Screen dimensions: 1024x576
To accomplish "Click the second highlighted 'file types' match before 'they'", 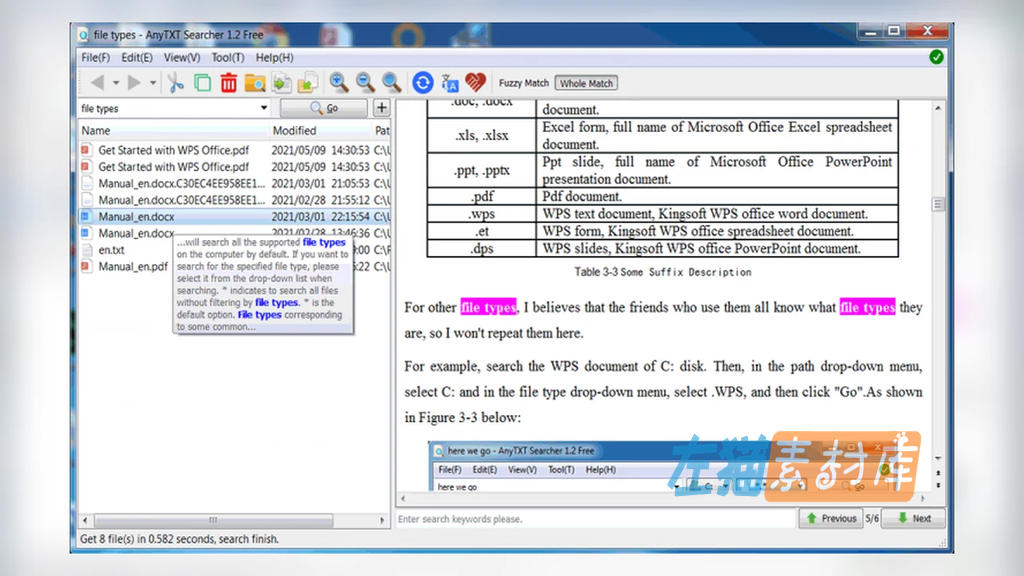I will coord(867,307).
